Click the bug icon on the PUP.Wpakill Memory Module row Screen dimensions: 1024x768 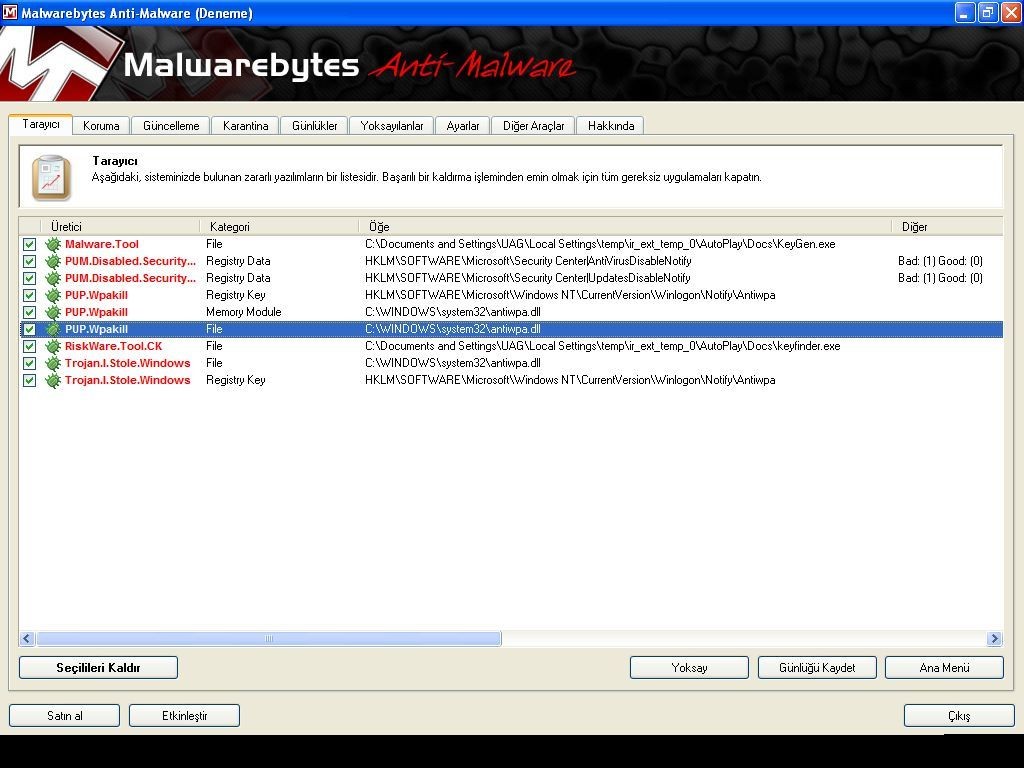point(52,312)
